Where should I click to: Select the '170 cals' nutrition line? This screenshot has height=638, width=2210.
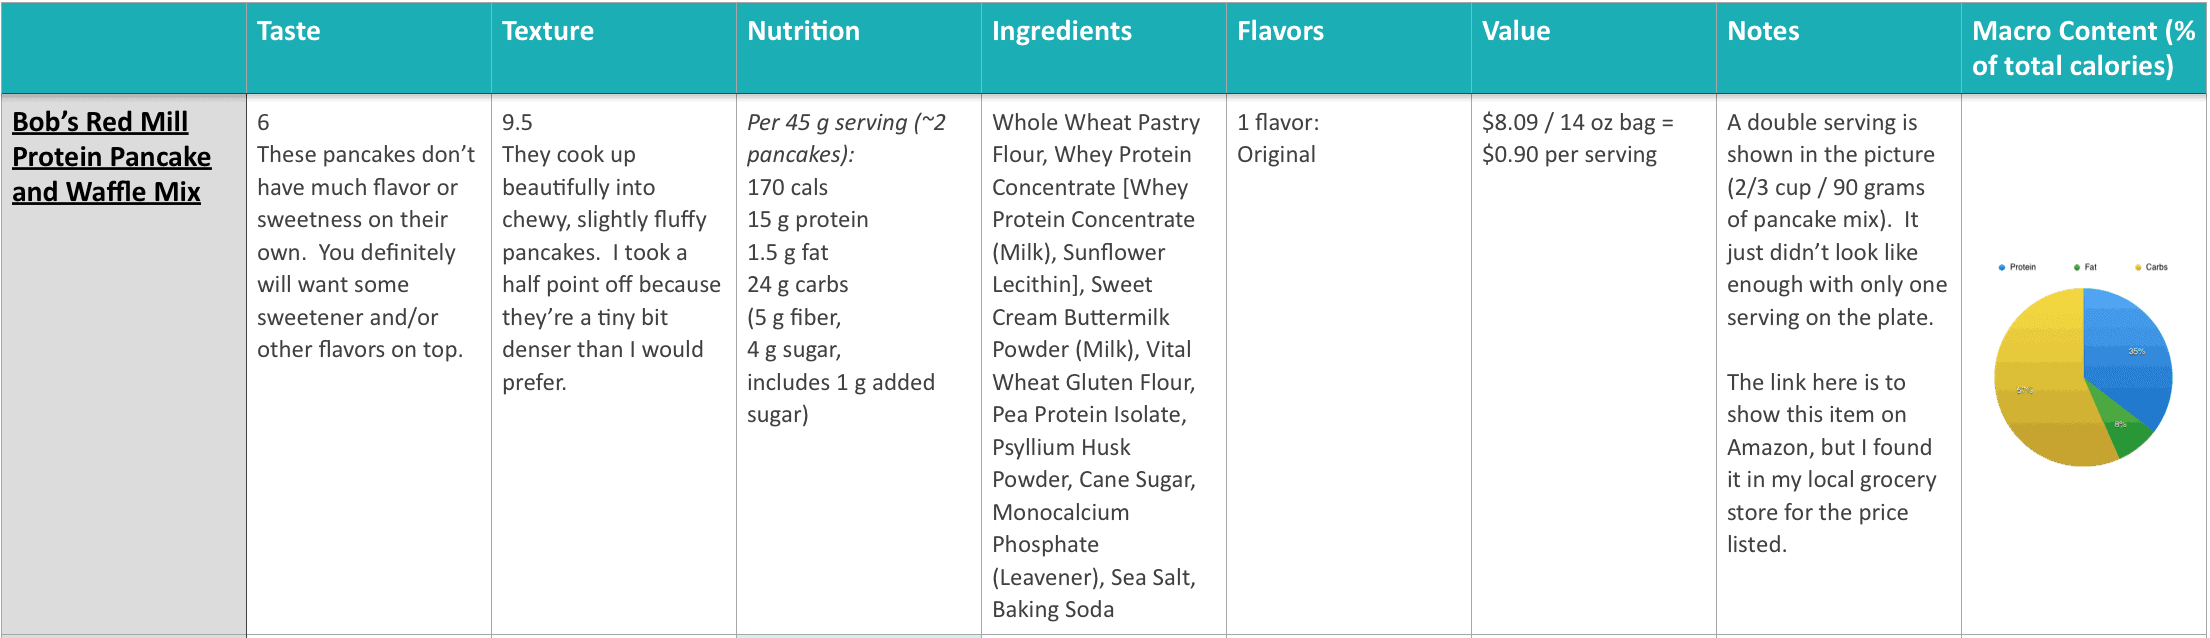787,187
